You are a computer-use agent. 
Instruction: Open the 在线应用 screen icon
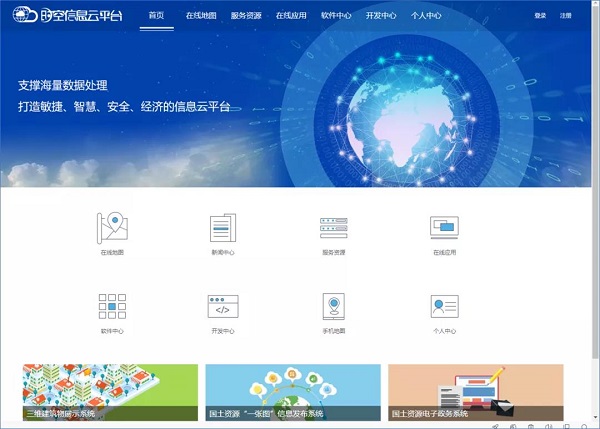coord(443,228)
